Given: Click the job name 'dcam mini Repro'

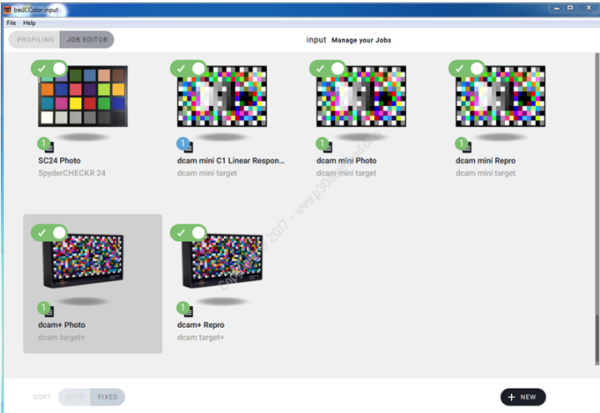Looking at the screenshot, I should pos(486,161).
